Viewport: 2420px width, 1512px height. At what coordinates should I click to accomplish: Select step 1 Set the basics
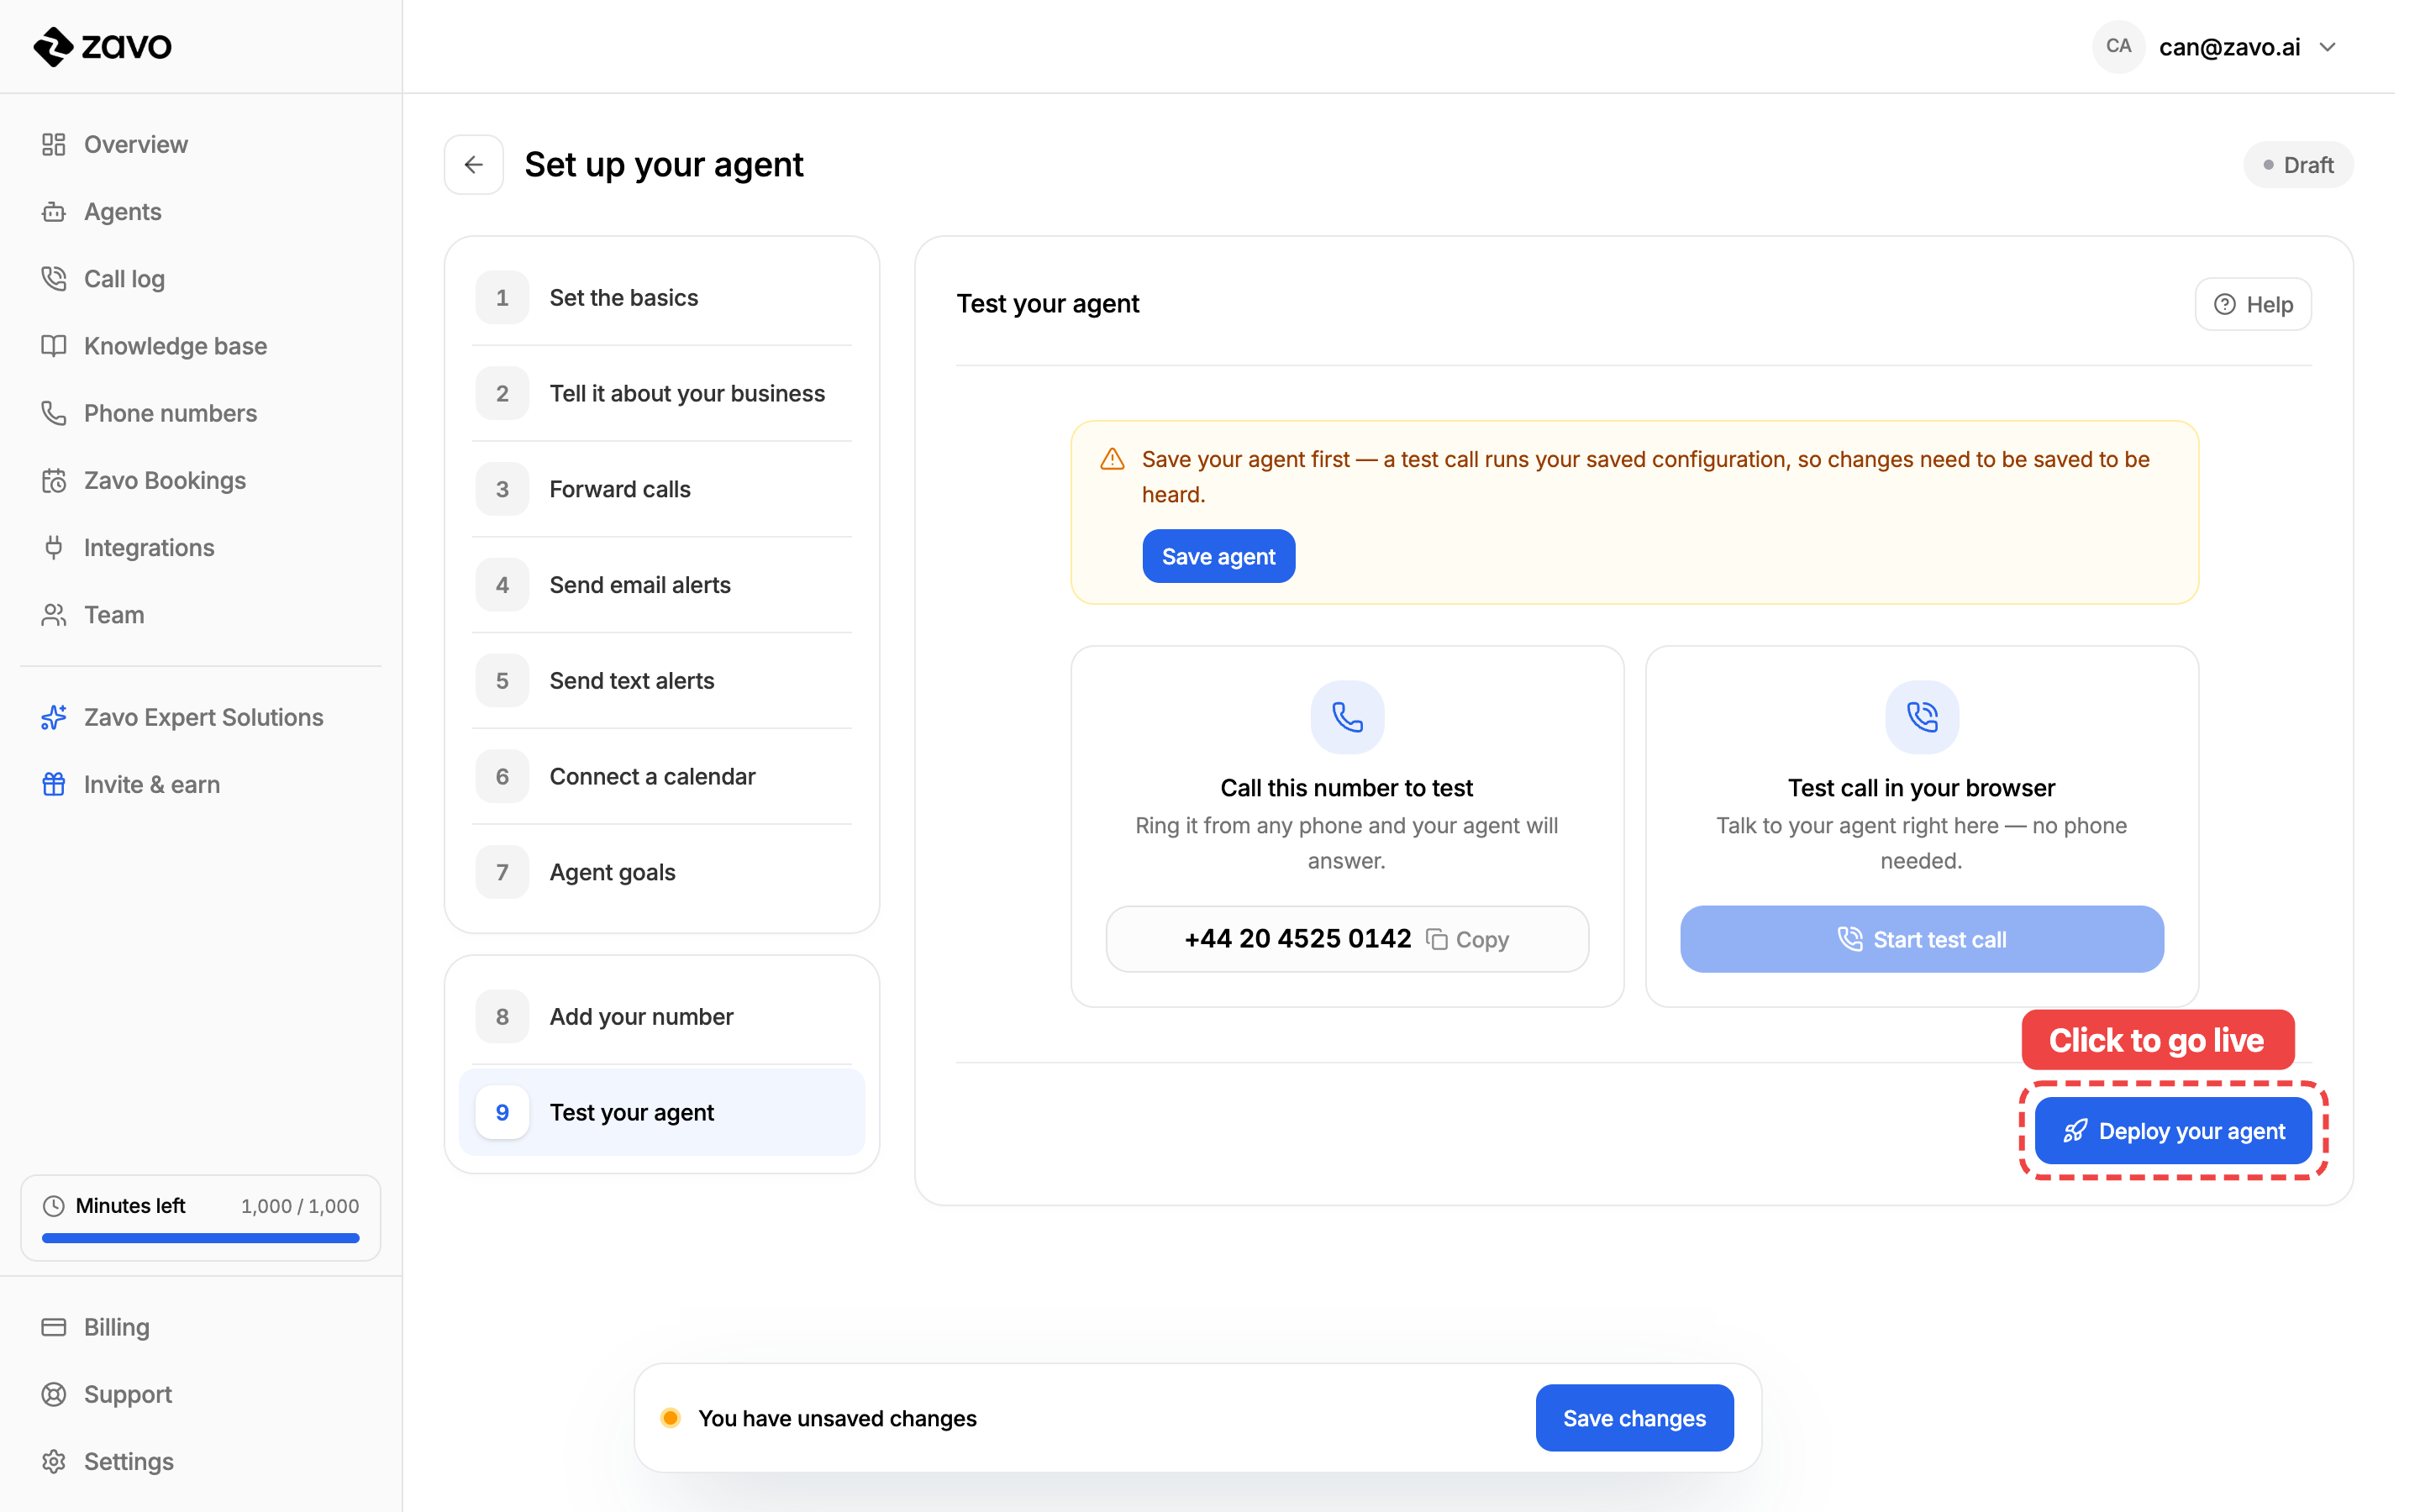[661, 297]
